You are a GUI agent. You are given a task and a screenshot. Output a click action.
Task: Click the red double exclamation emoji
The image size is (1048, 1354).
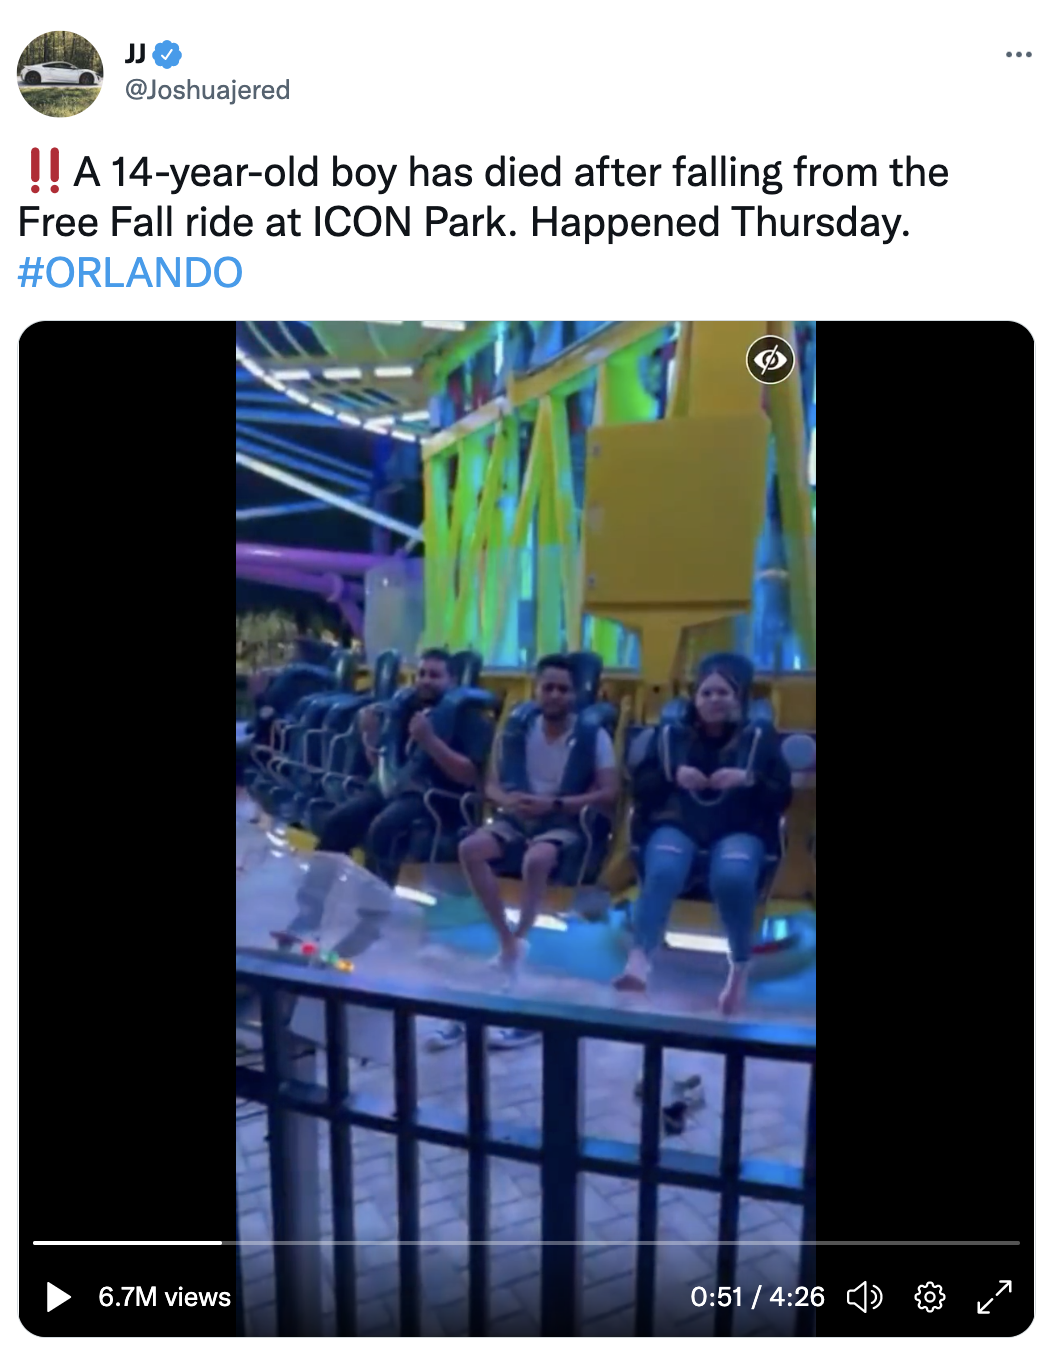(44, 171)
